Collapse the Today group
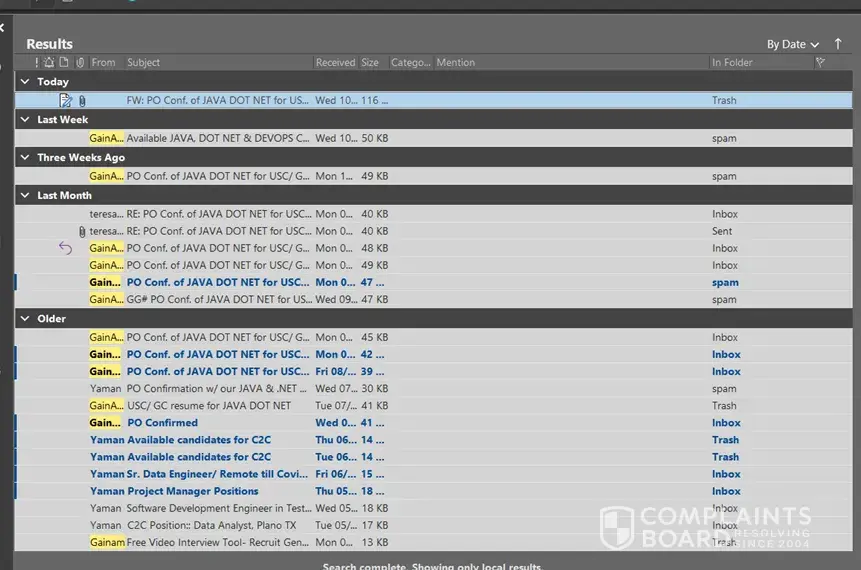 click(26, 82)
